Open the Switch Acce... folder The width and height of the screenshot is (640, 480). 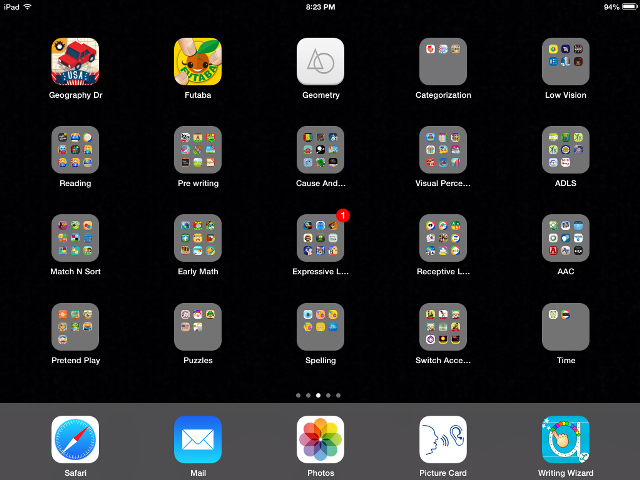pos(443,327)
